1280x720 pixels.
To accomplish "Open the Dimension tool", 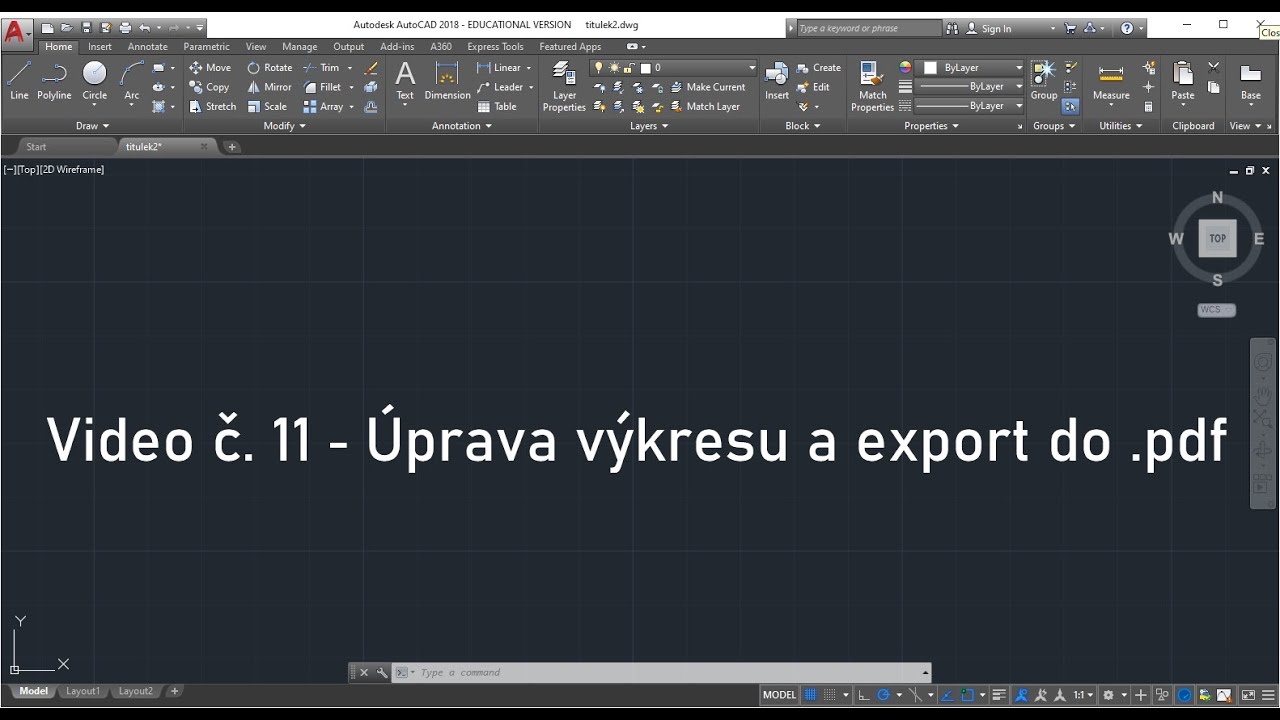I will click(x=447, y=81).
